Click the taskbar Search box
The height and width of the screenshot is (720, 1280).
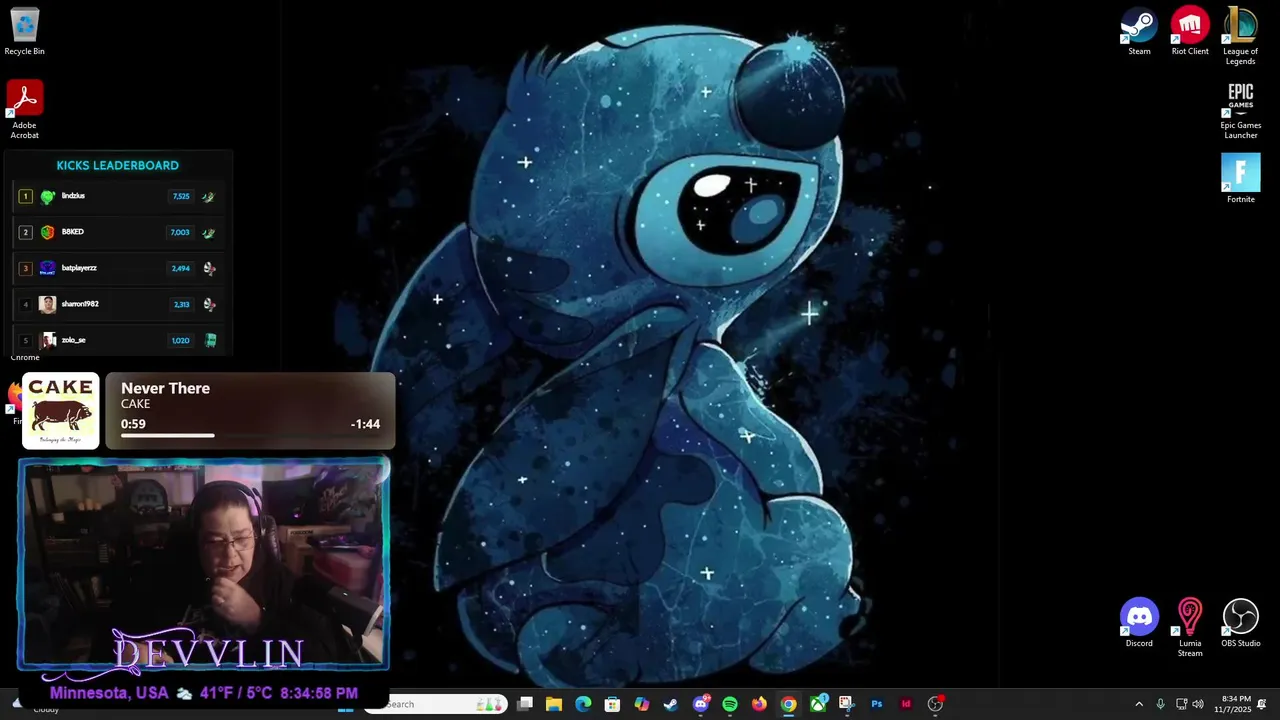point(436,704)
